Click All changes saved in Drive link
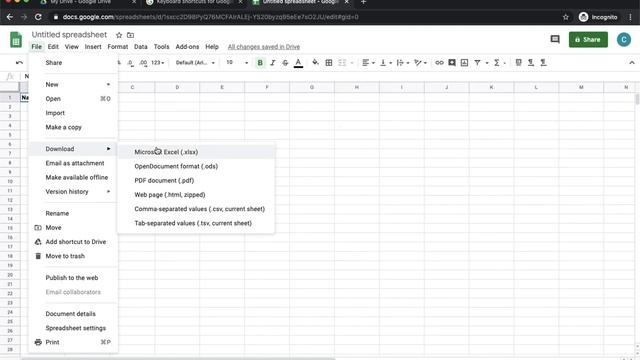Viewport: 640px width, 360px height. point(264,47)
